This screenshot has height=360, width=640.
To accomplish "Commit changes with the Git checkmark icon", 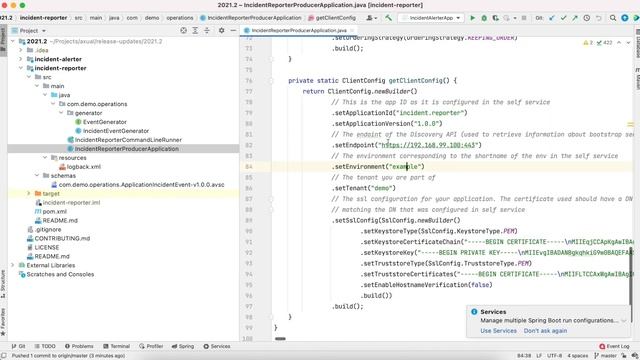I will 563,18.
